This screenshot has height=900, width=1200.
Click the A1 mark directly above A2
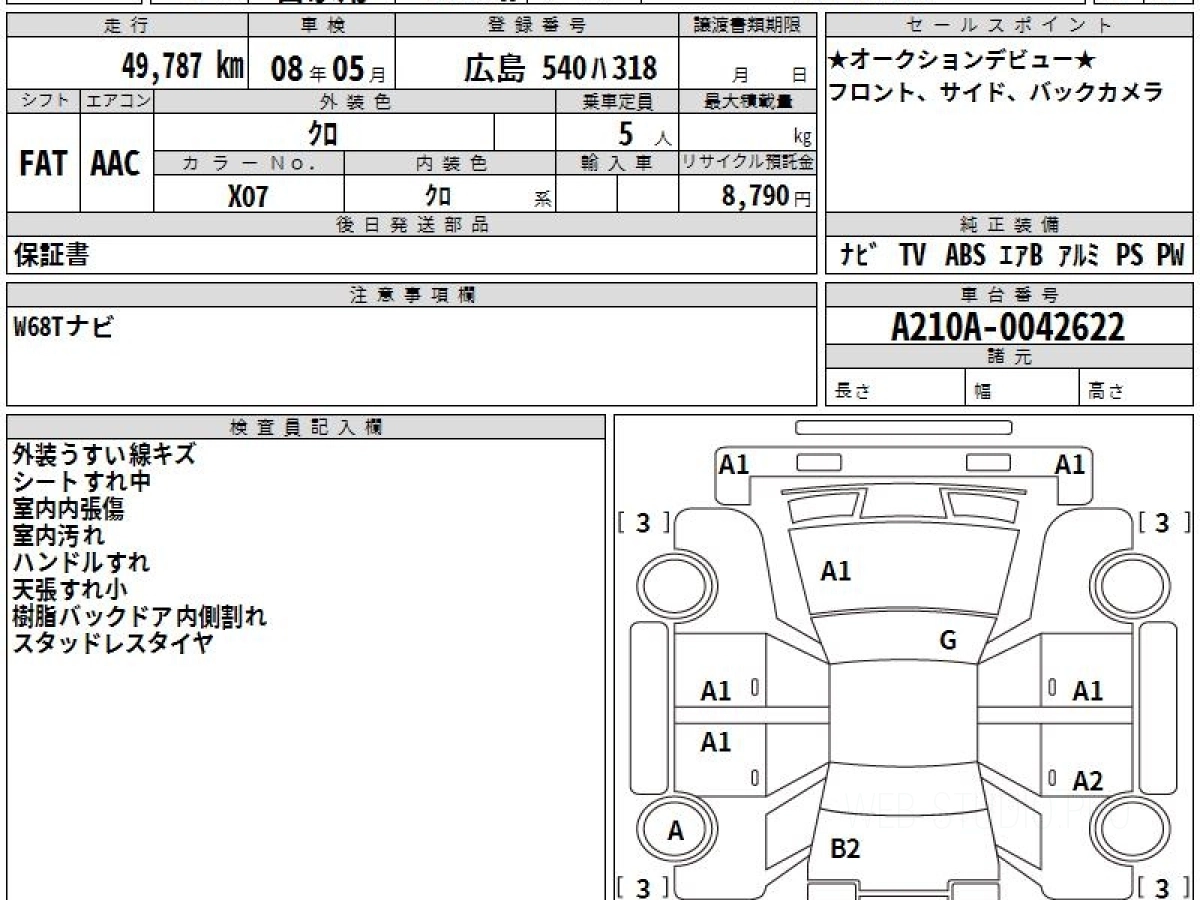(1087, 691)
